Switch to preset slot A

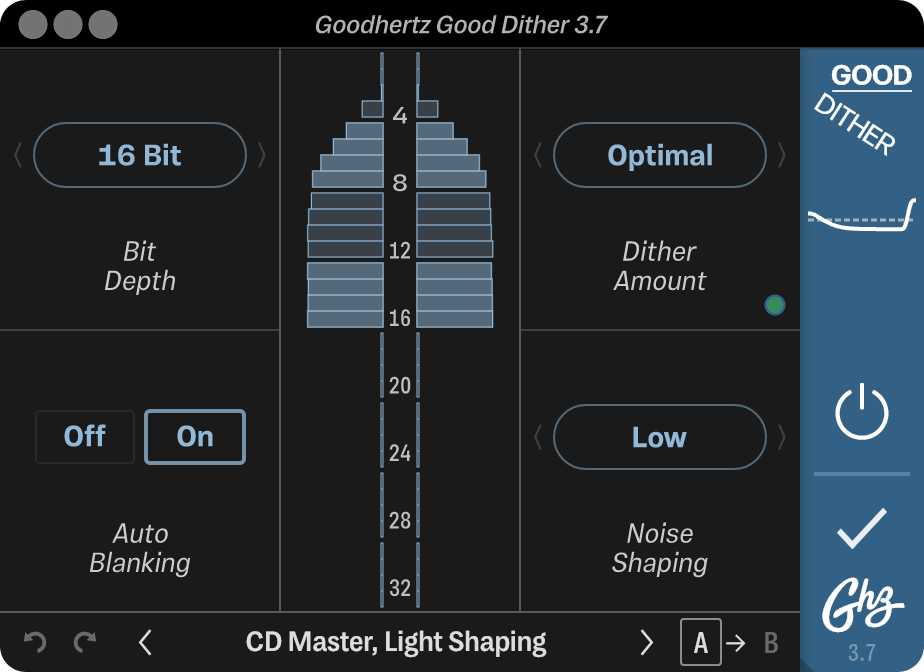coord(702,641)
